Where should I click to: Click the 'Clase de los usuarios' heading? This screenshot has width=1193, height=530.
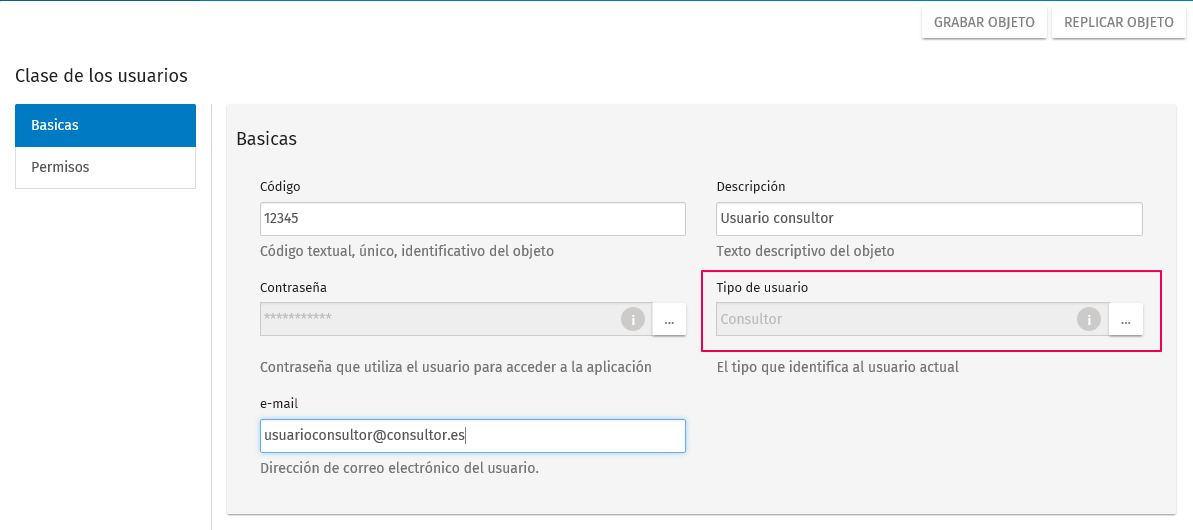tap(101, 75)
